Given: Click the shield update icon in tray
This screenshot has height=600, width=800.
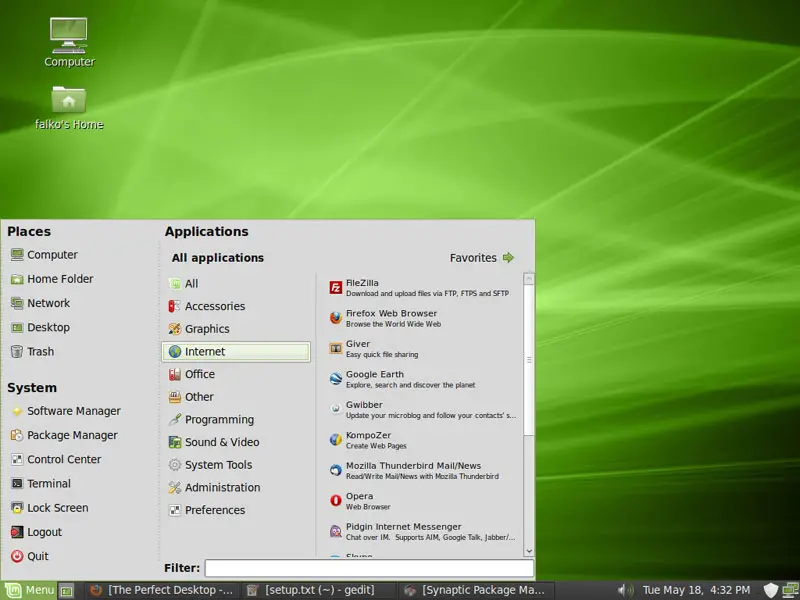Looking at the screenshot, I should [770, 591].
